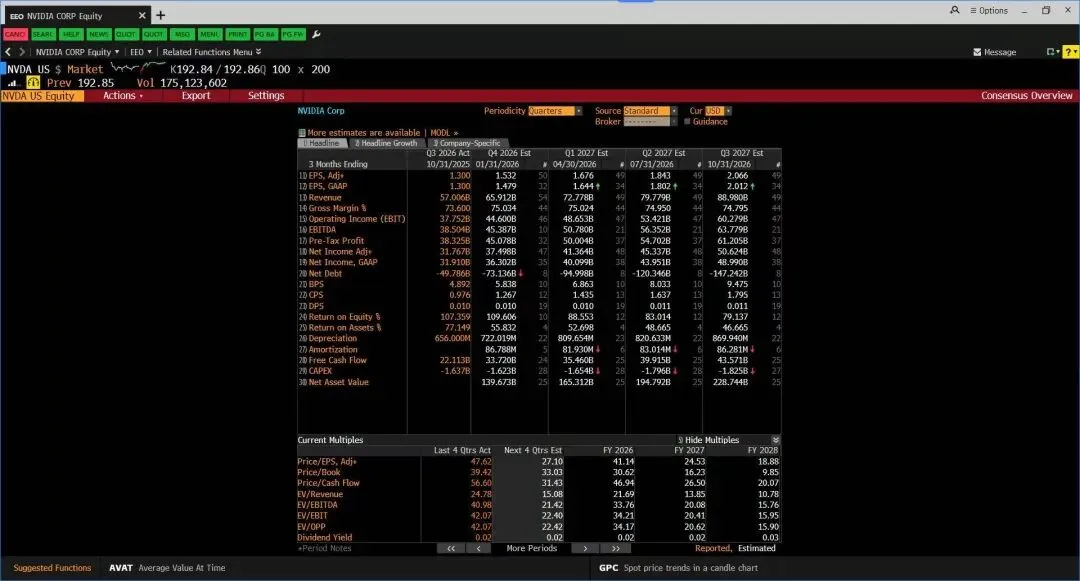Image resolution: width=1080 pixels, height=581 pixels.
Task: Click the Export menu item
Action: [196, 96]
